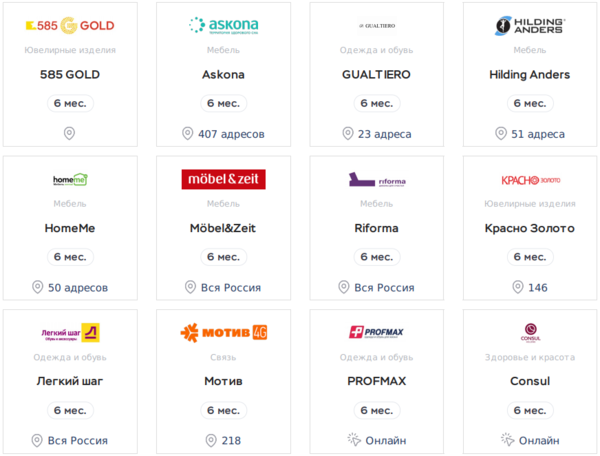Click the Askona logo
This screenshot has height=456, width=600.
click(223, 26)
